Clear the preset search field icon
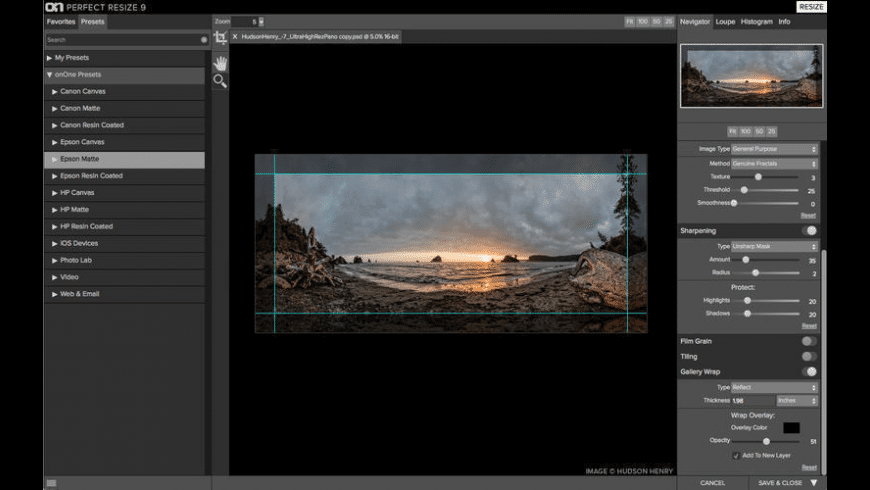The height and width of the screenshot is (490, 870). coord(204,40)
